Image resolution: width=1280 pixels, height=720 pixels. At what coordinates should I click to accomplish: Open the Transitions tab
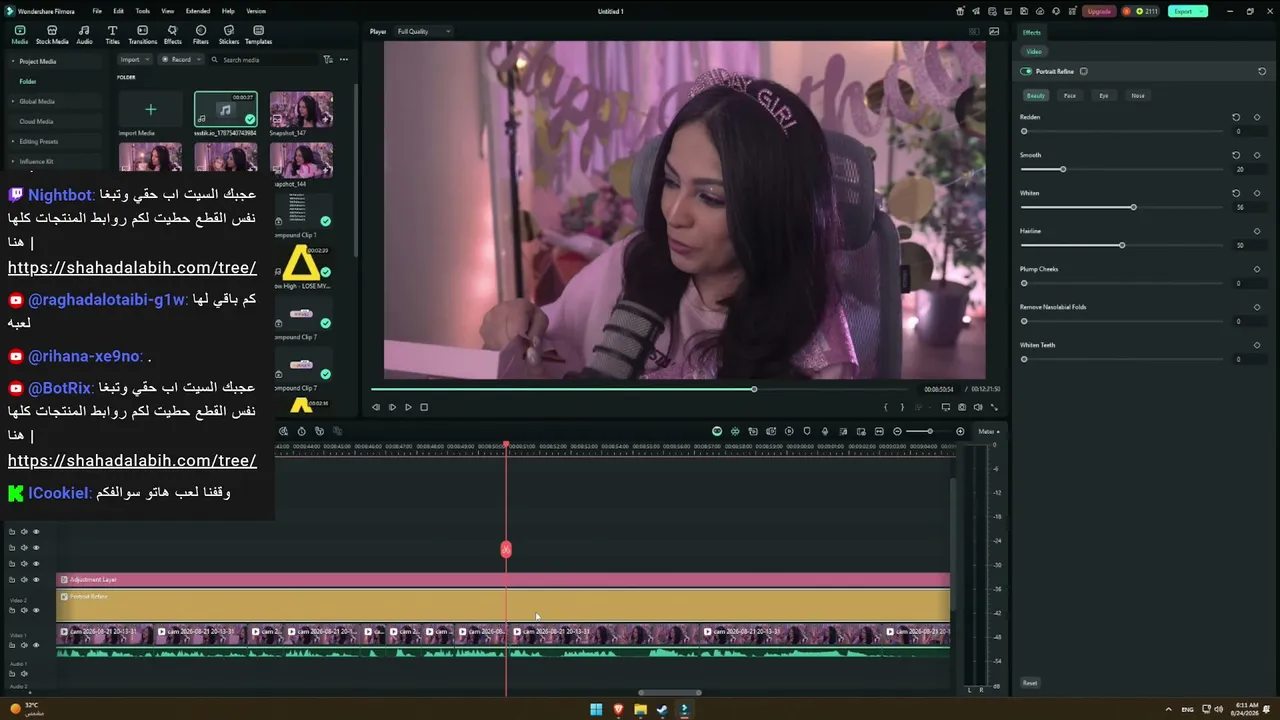(x=142, y=35)
